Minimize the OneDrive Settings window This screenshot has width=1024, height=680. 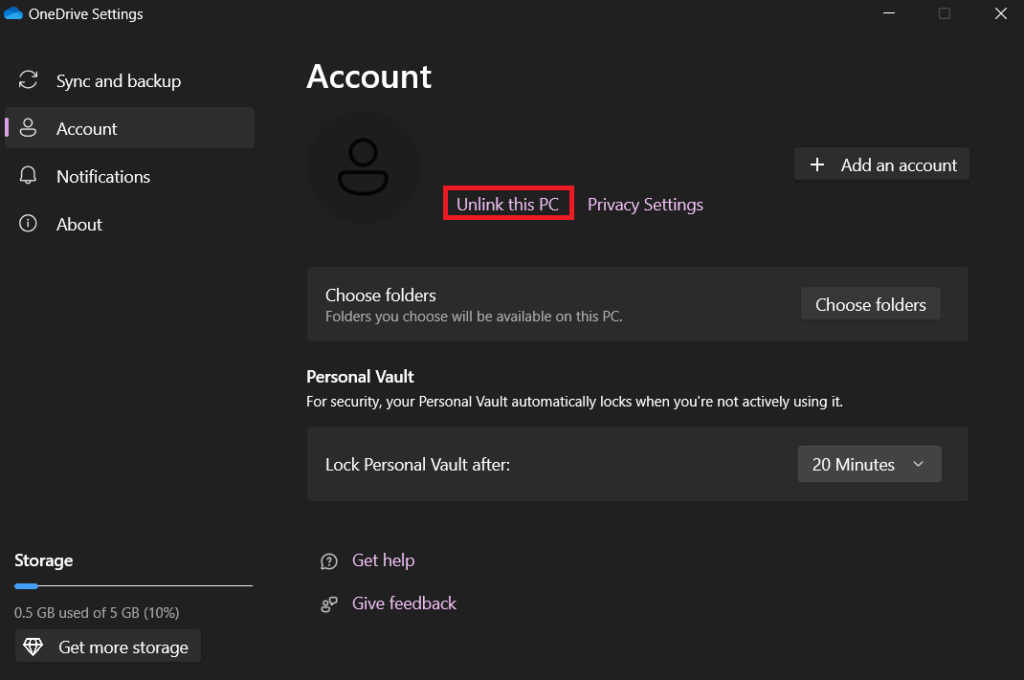point(889,13)
